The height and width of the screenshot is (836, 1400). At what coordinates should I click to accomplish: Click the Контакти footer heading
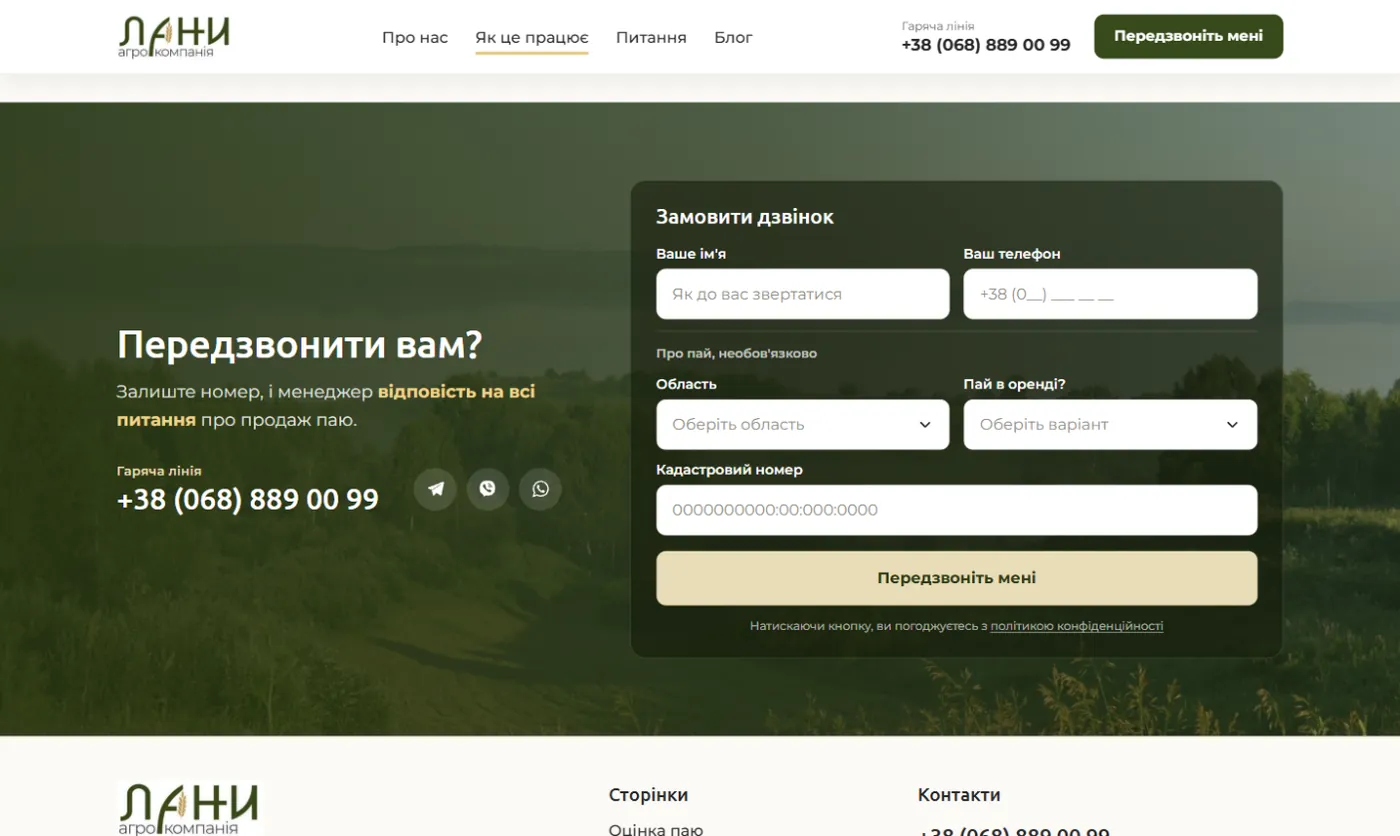coord(959,795)
